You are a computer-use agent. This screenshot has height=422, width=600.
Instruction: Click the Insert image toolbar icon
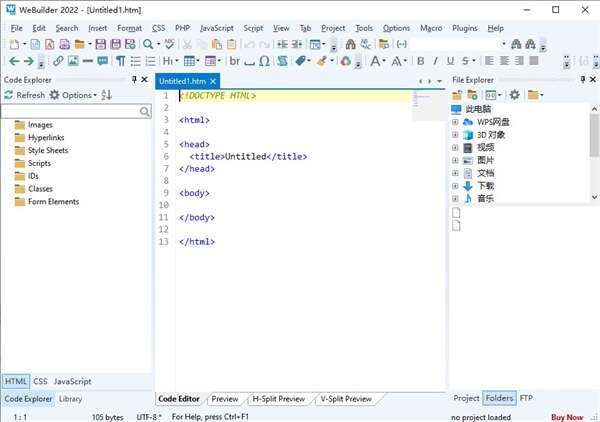73,61
